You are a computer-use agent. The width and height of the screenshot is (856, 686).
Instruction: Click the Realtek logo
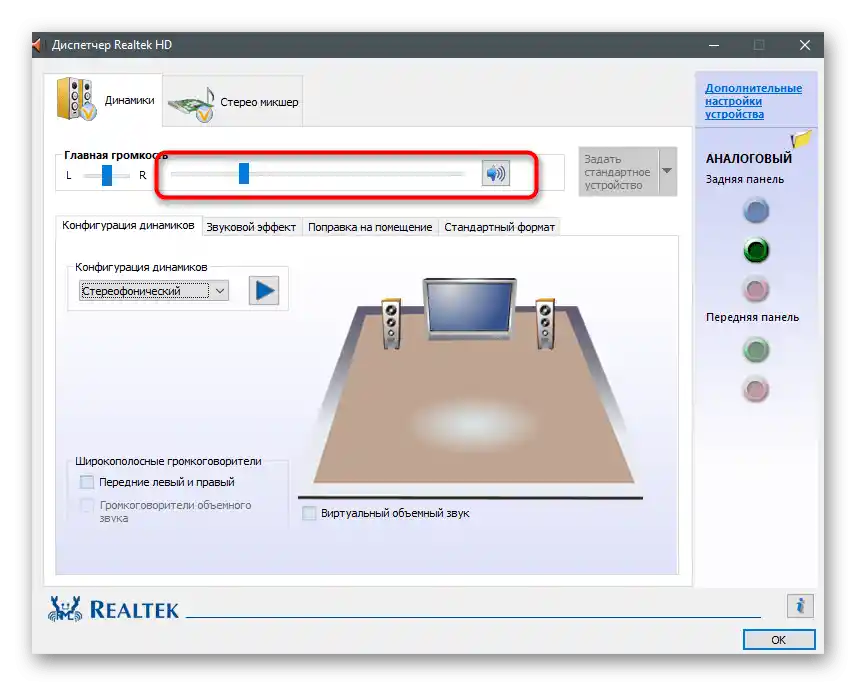click(x=114, y=610)
